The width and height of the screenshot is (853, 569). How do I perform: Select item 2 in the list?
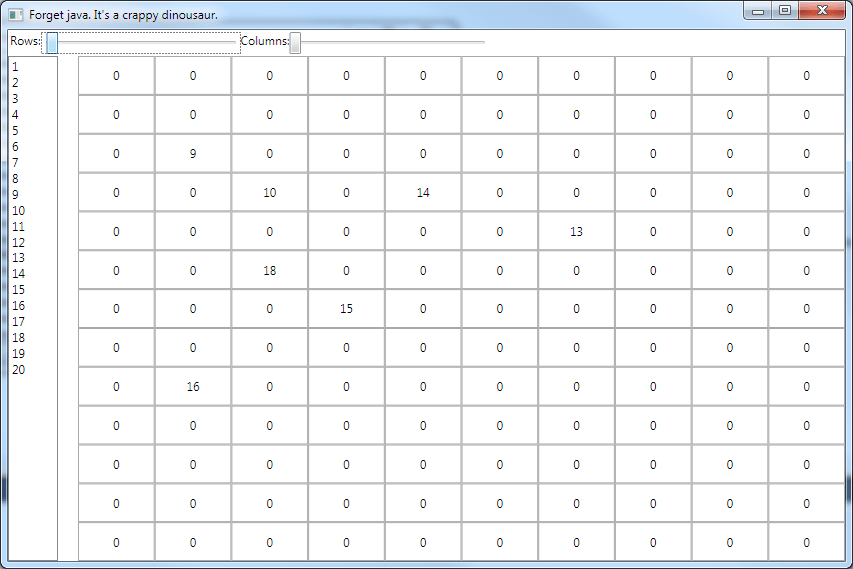click(x=33, y=83)
